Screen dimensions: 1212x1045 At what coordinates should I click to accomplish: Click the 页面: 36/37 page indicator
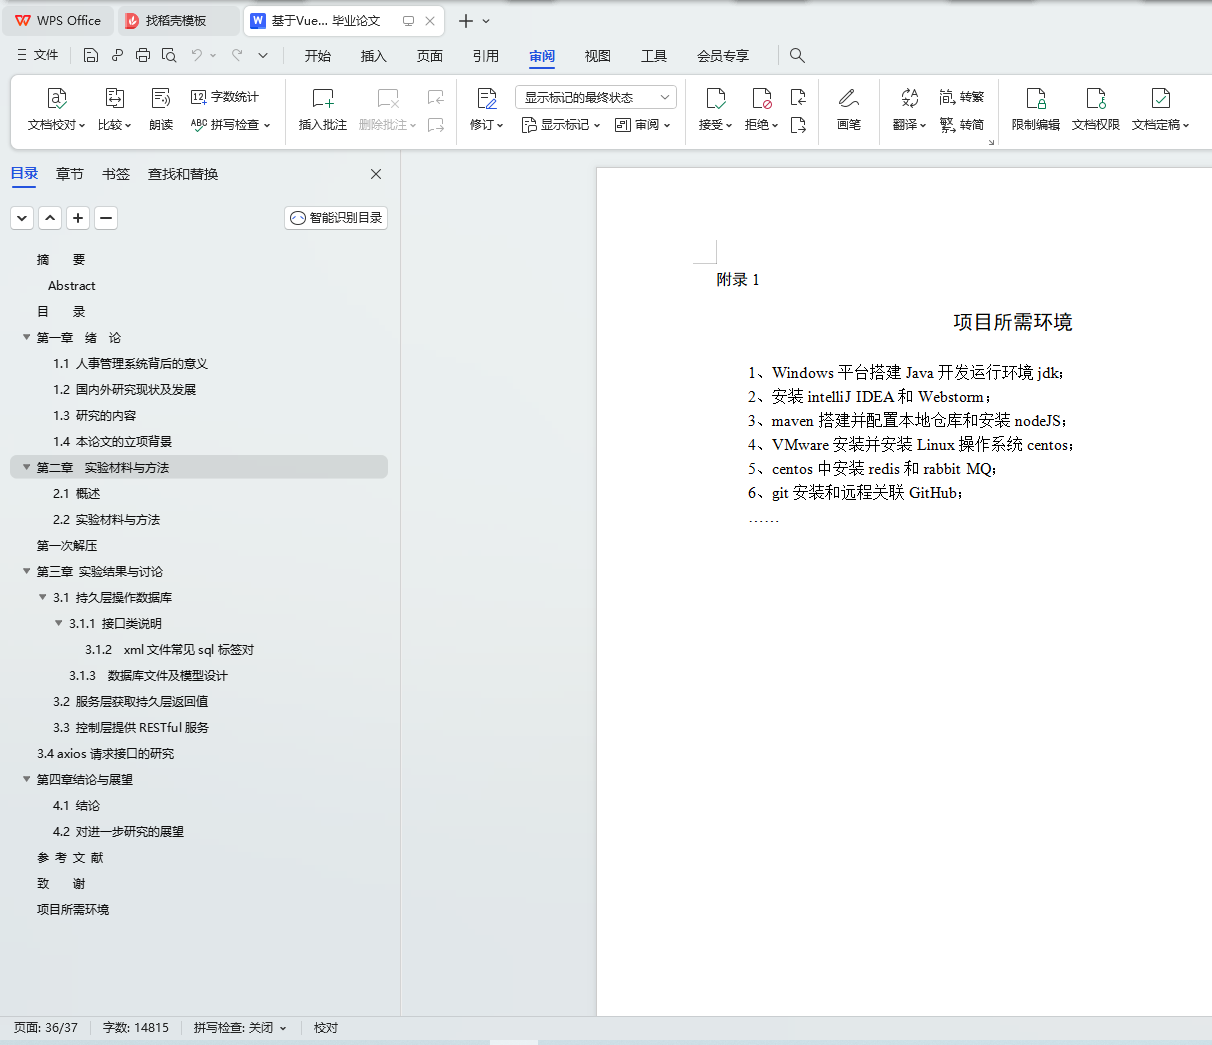point(46,1027)
